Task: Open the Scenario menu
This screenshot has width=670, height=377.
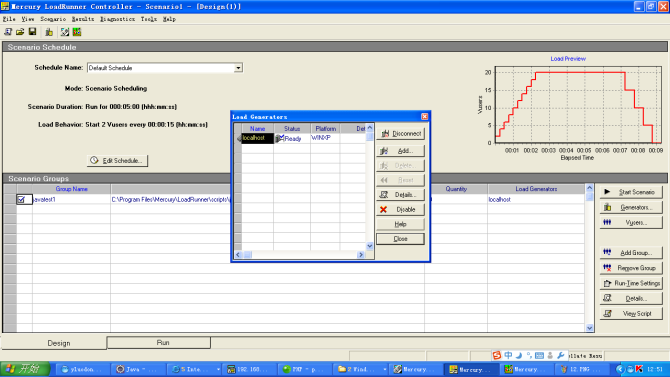Action: (x=53, y=19)
